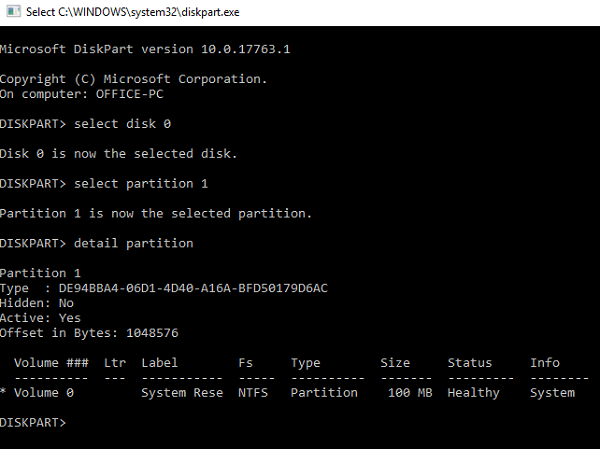Click the 100 MB size value

coord(408,393)
